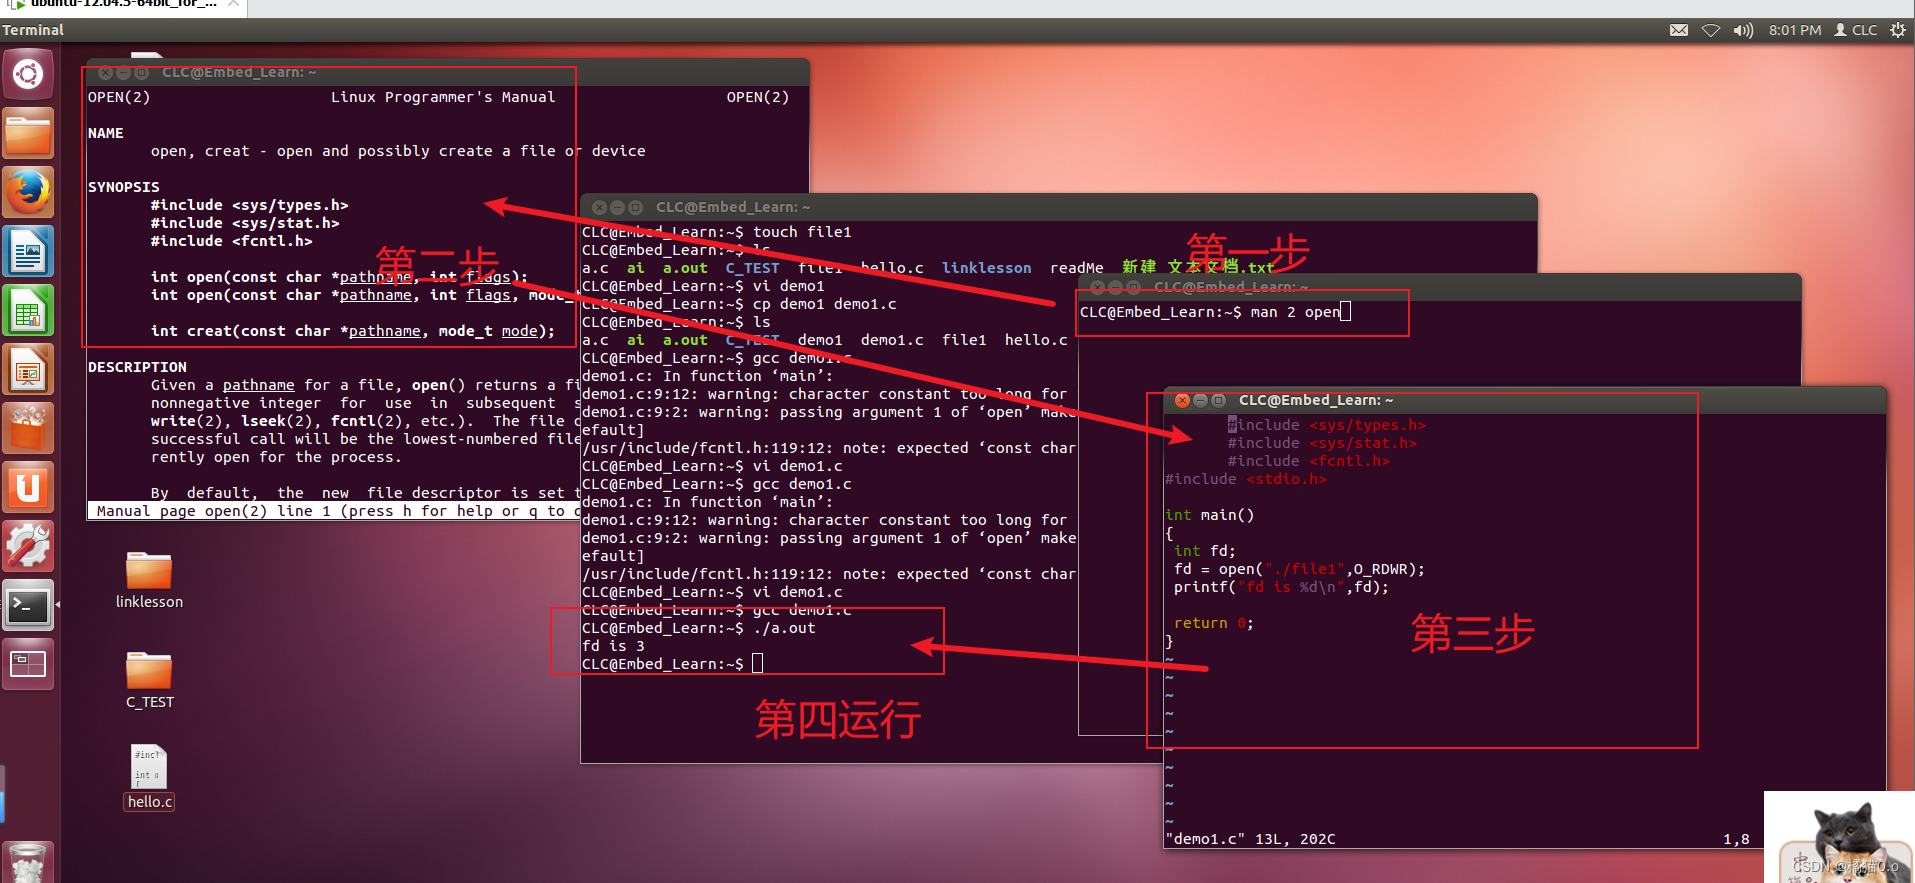Open Ubuntu Software Center from the launcher
This screenshot has width=1915, height=883.
tap(28, 429)
